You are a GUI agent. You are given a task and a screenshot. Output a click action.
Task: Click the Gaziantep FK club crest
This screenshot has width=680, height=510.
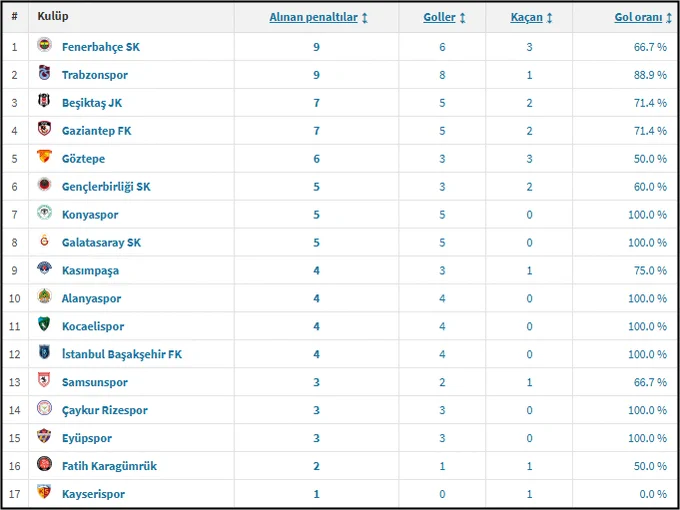pyautogui.click(x=44, y=128)
